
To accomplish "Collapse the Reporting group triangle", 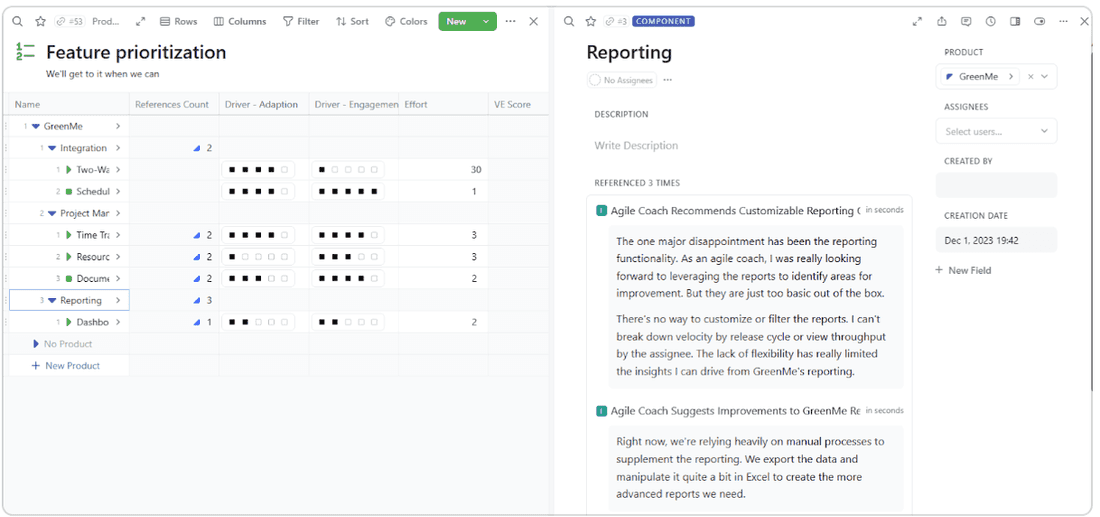I will tap(52, 300).
